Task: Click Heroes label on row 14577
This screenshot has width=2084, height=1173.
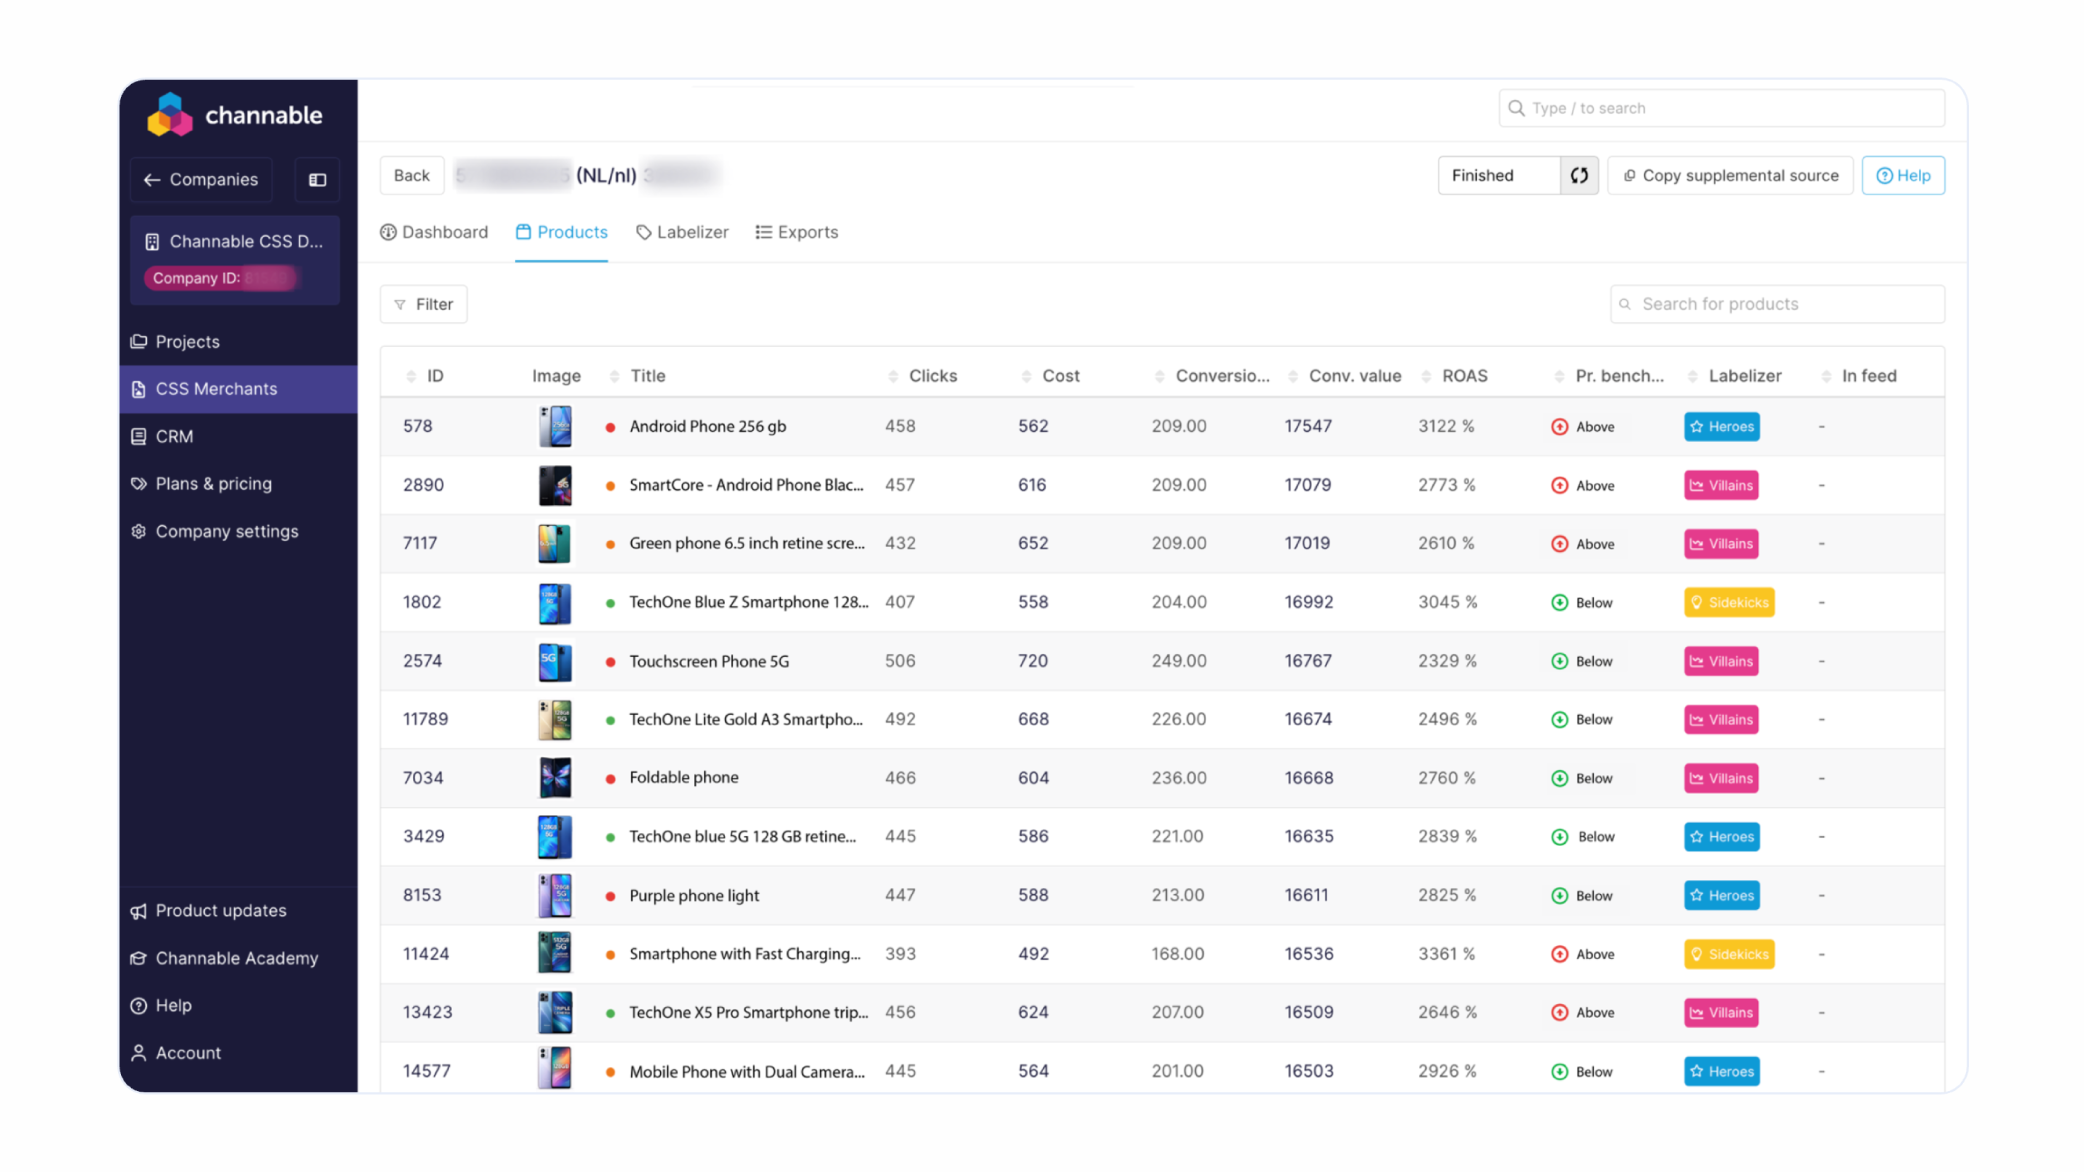Action: (x=1722, y=1071)
